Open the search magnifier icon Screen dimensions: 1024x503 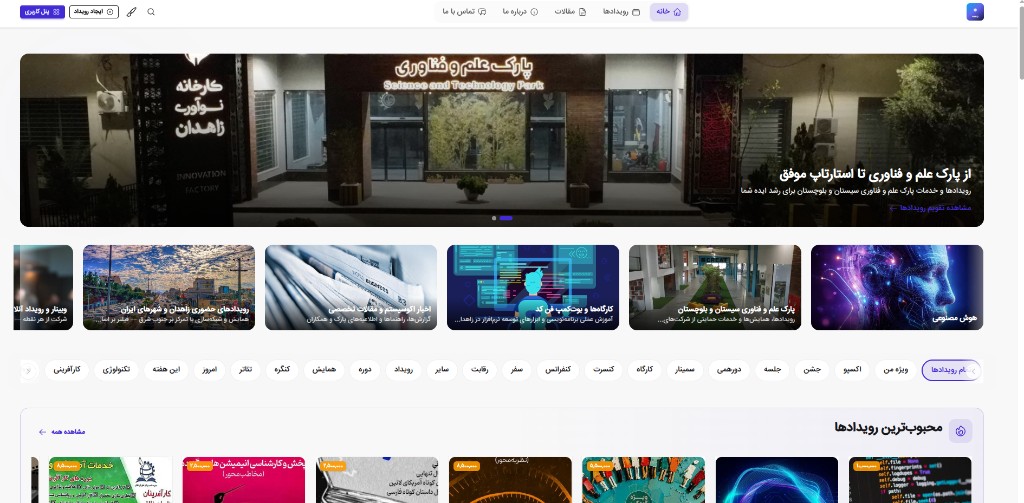[x=151, y=12]
